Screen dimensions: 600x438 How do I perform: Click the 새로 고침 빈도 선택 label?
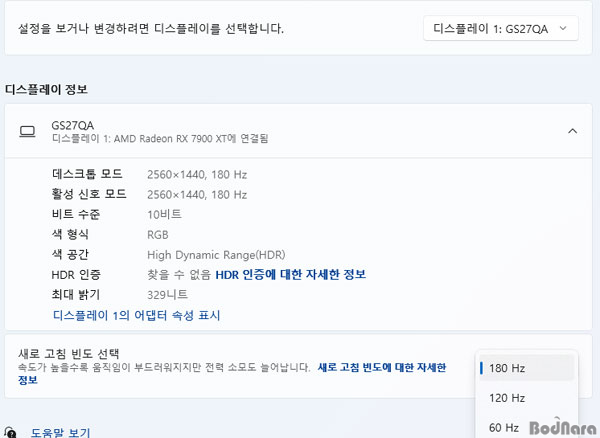point(68,353)
